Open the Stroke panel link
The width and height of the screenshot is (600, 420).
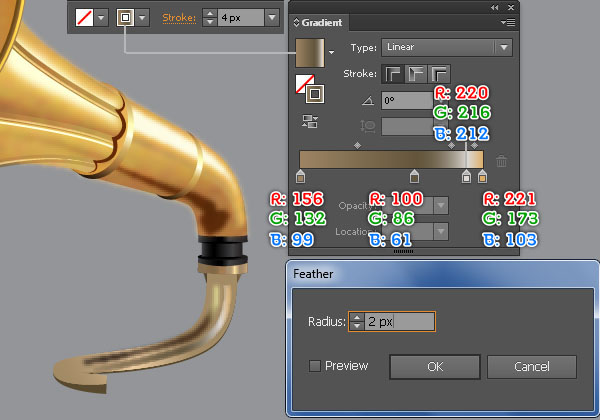pos(179,18)
